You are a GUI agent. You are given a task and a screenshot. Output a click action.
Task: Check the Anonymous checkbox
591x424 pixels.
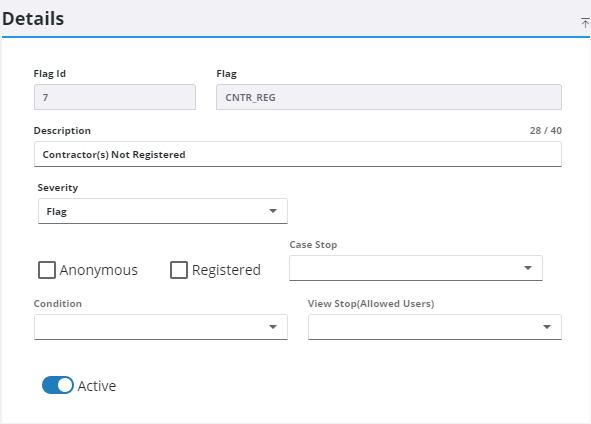pos(47,270)
